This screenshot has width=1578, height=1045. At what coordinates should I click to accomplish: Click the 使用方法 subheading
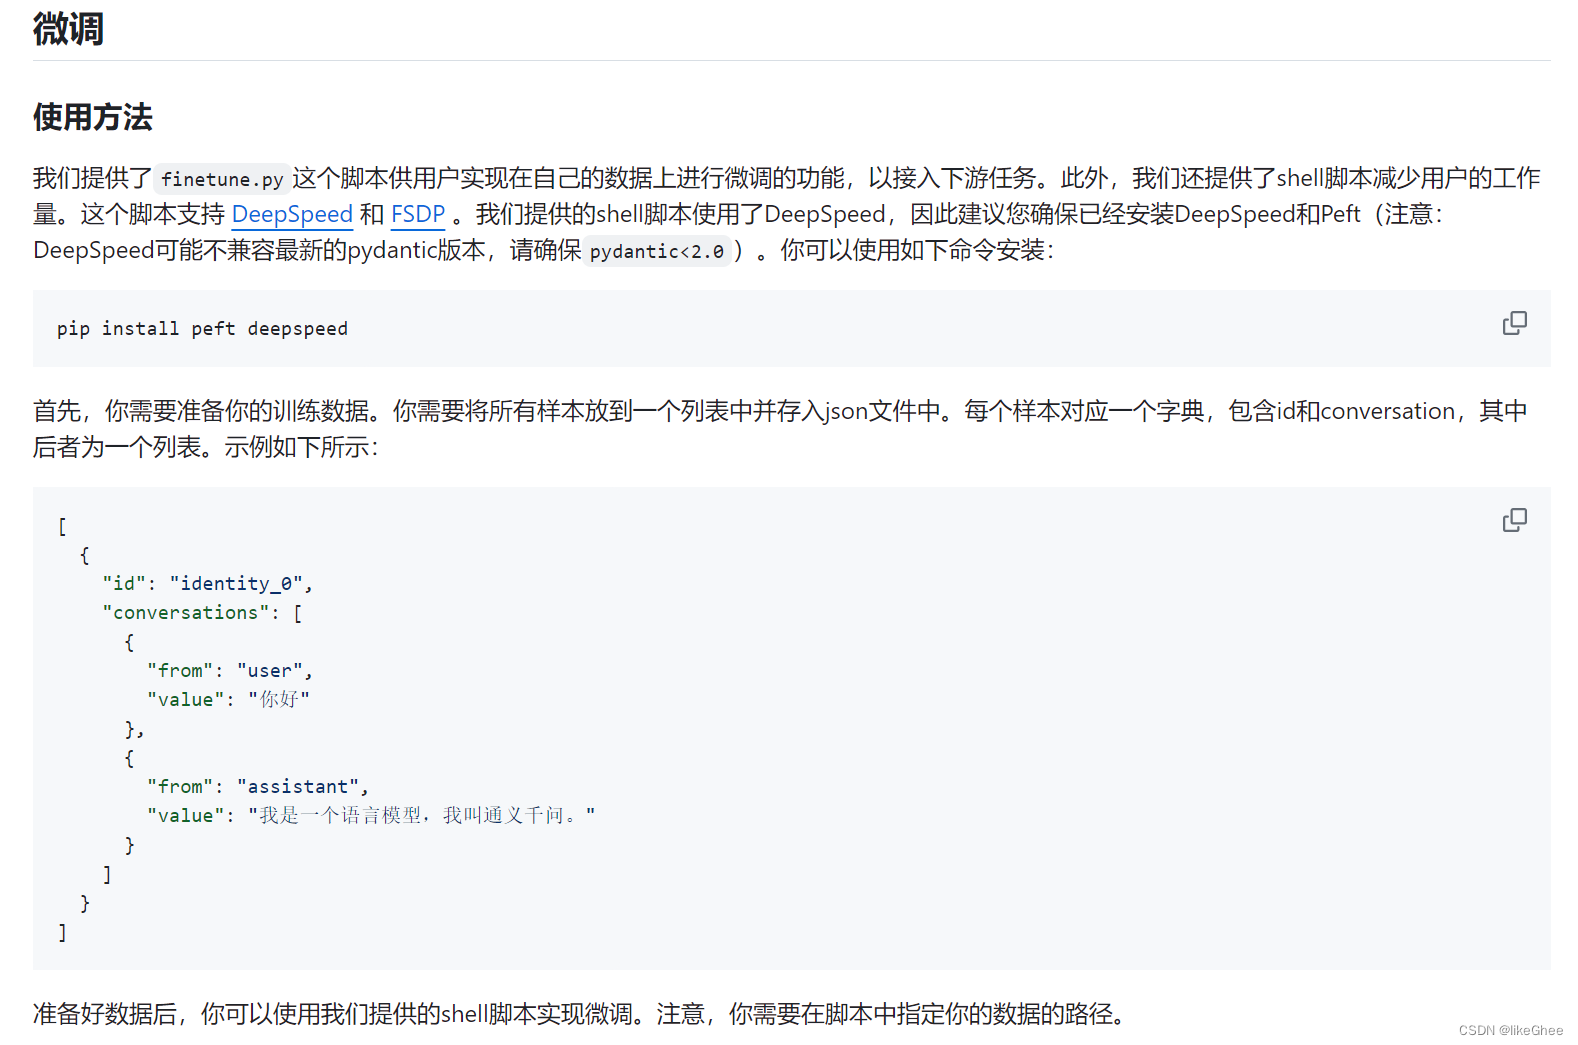click(93, 117)
